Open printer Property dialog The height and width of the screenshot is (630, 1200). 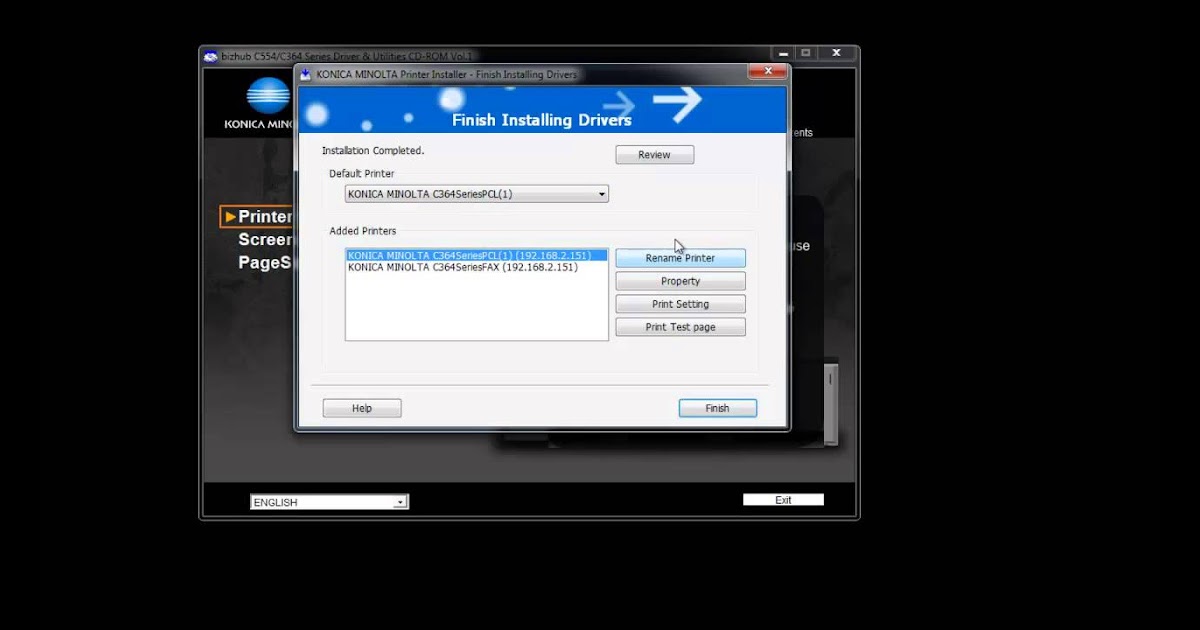pos(680,281)
